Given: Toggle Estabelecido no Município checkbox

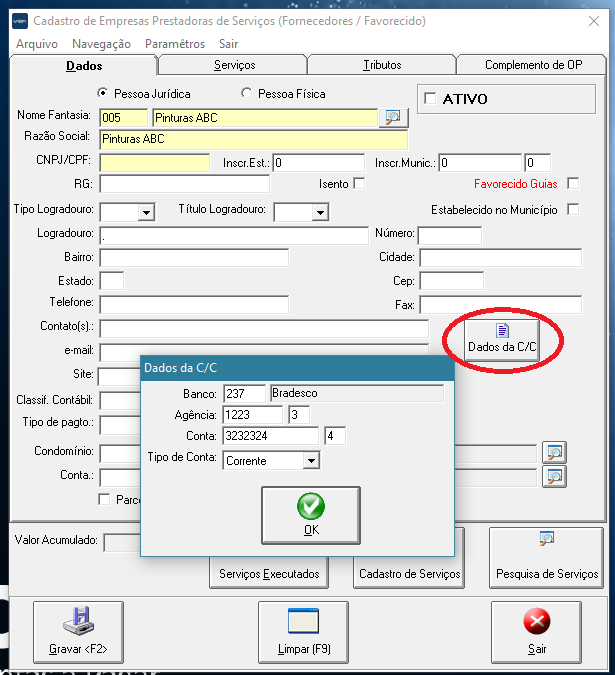Looking at the screenshot, I should coord(573,210).
